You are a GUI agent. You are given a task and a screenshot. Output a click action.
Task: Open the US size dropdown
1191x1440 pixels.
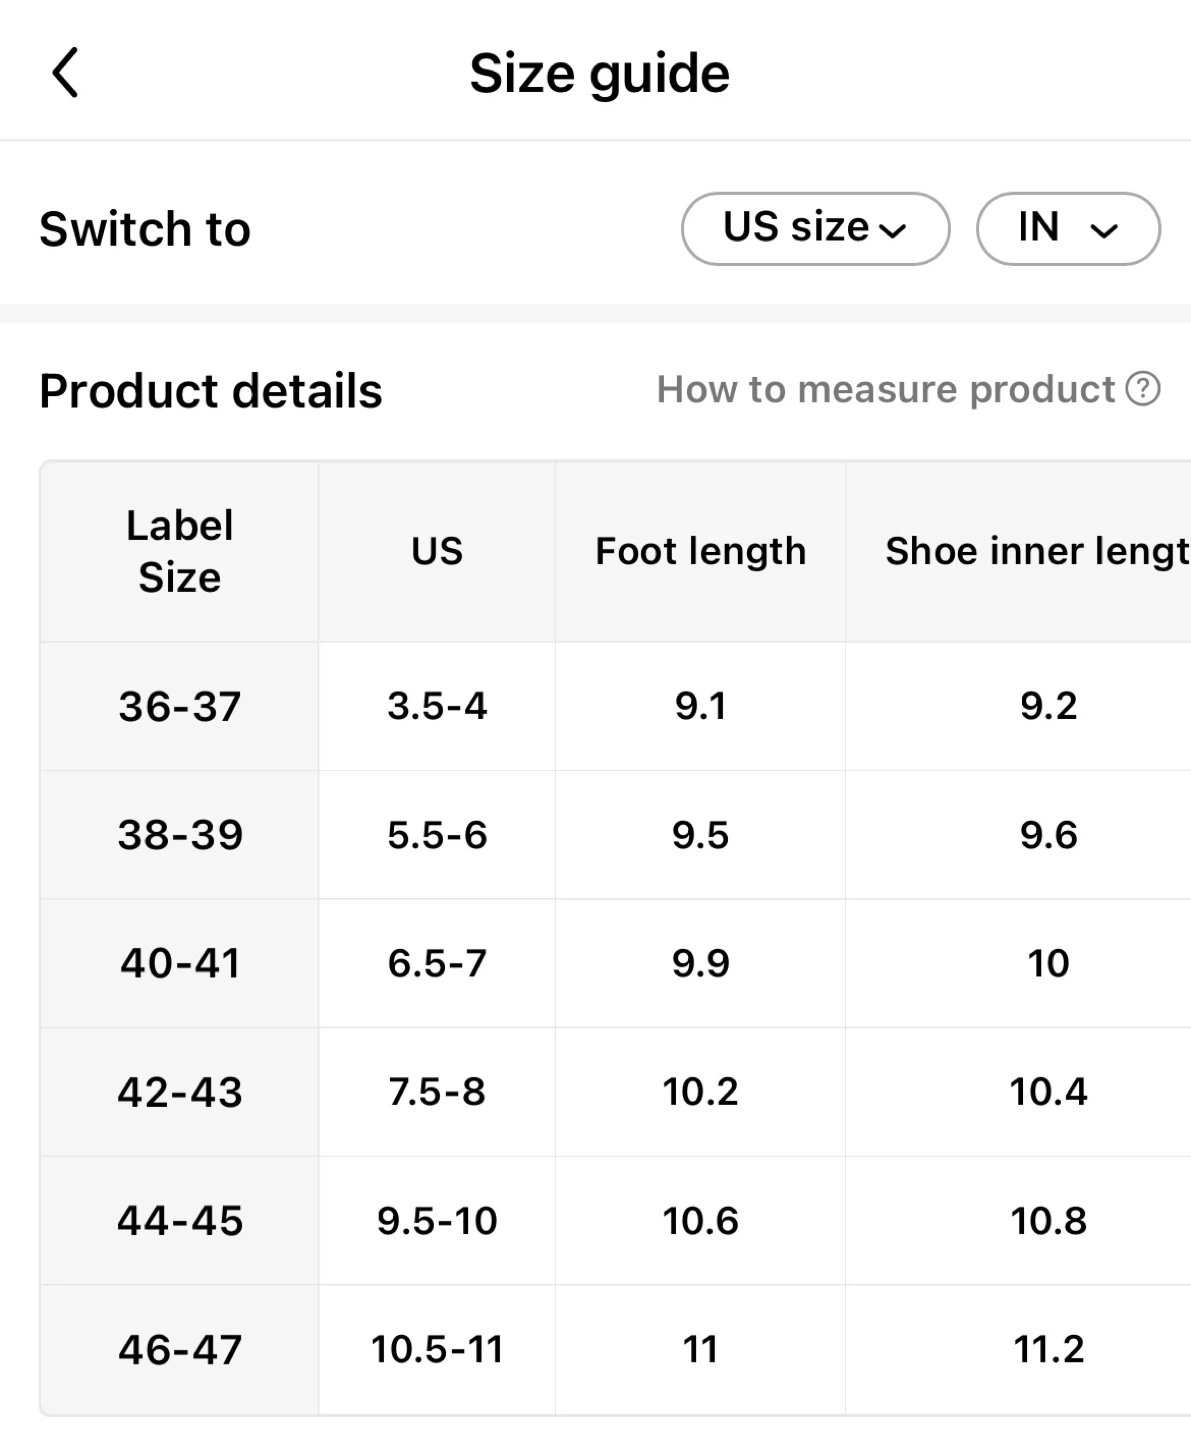815,229
